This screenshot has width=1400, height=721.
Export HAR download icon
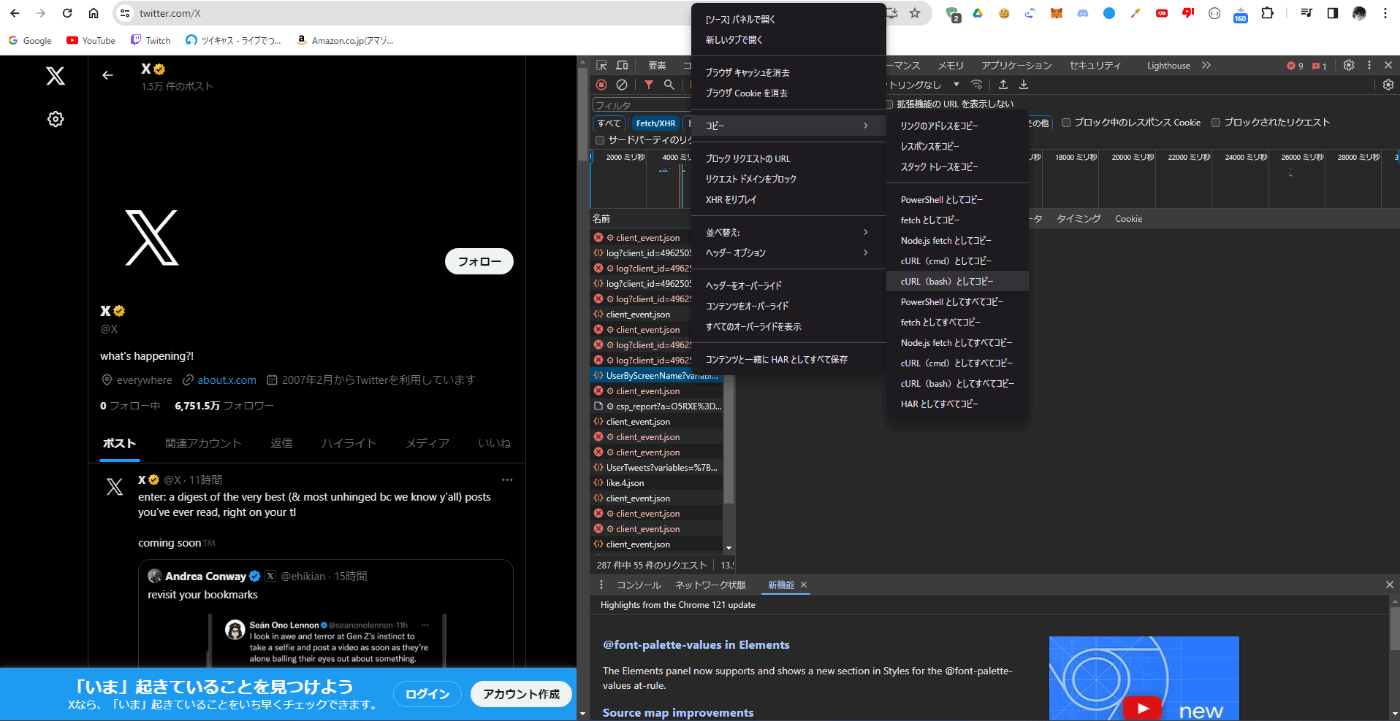pyautogui.click(x=1023, y=85)
